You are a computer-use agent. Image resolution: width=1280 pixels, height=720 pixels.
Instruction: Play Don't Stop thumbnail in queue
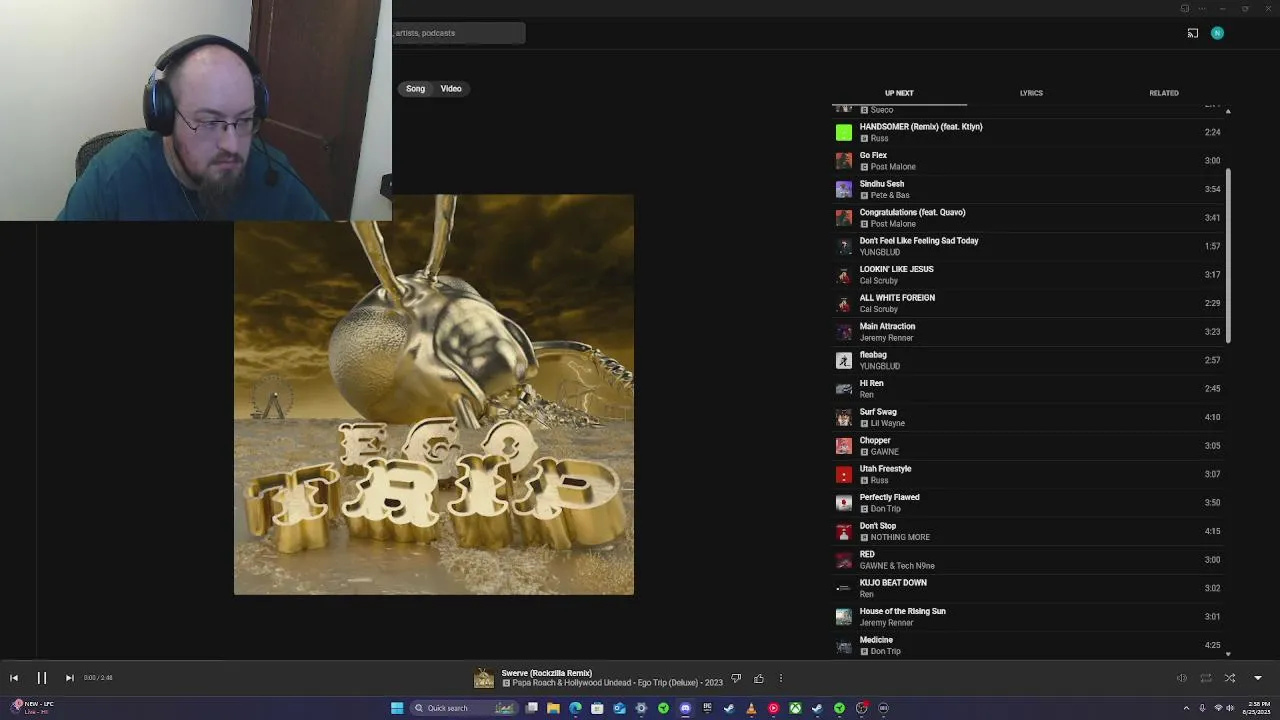pos(844,531)
